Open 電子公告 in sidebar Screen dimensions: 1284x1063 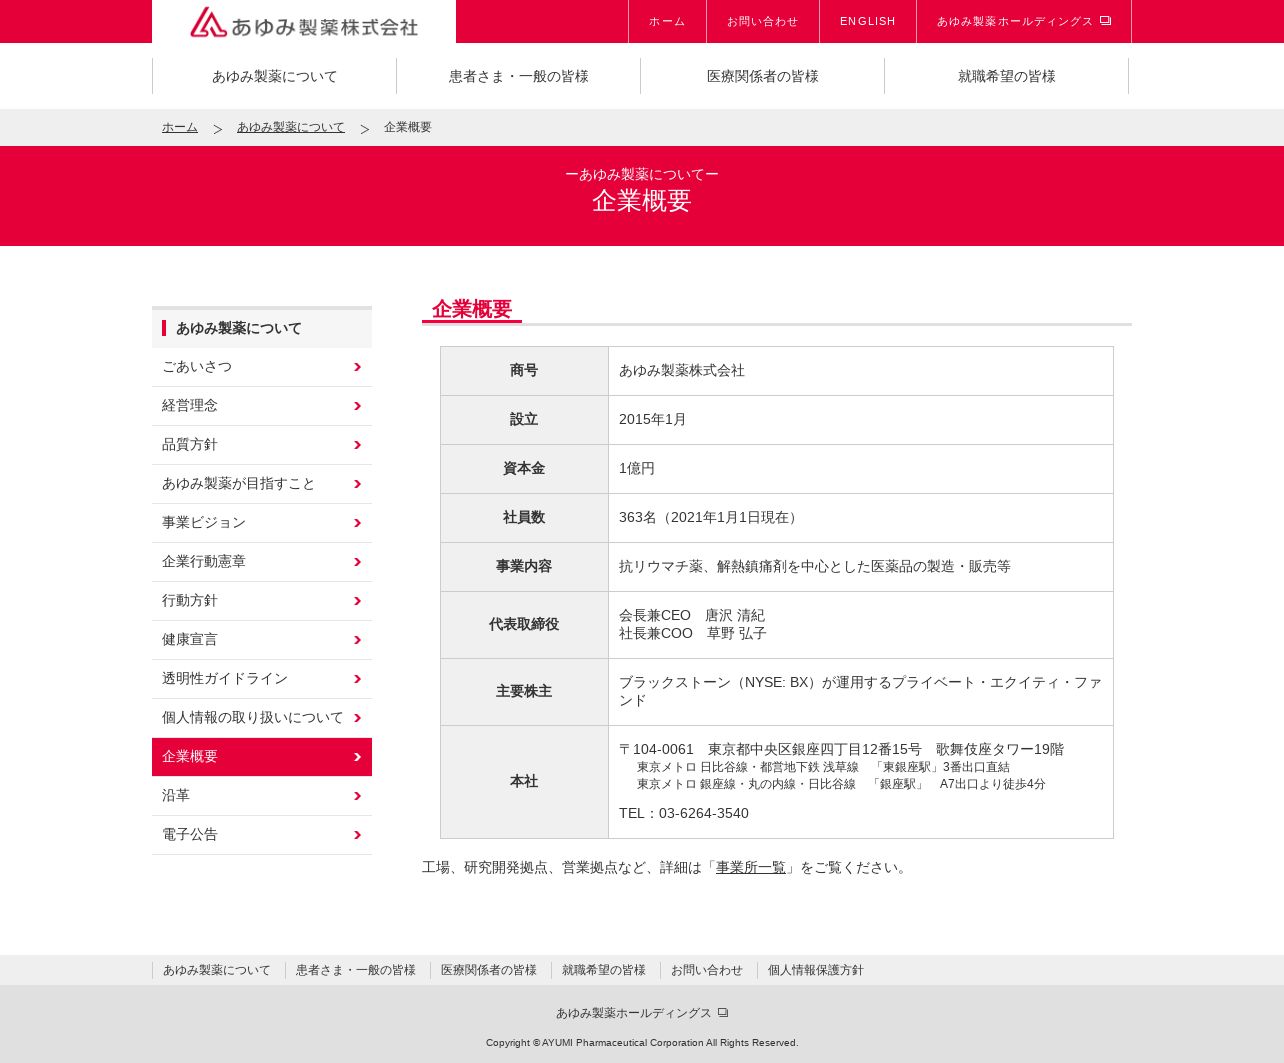point(262,835)
